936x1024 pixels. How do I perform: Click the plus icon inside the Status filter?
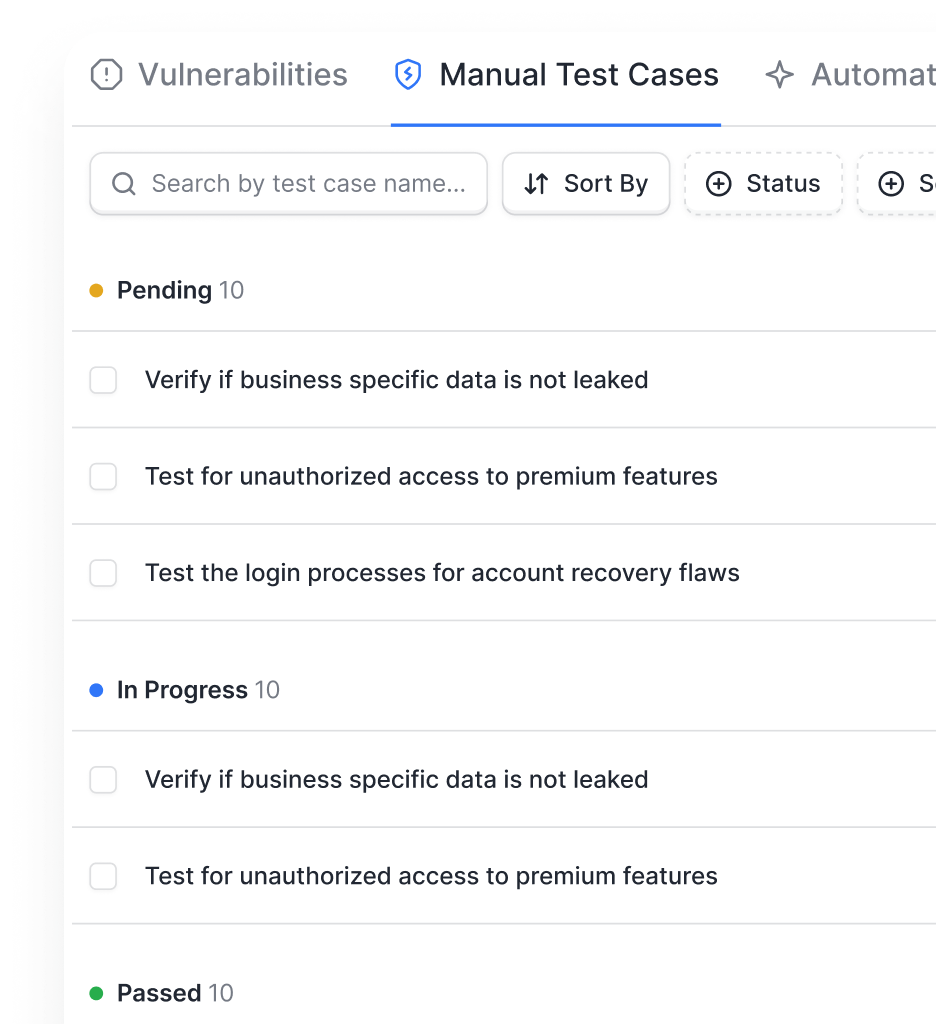[x=719, y=183]
